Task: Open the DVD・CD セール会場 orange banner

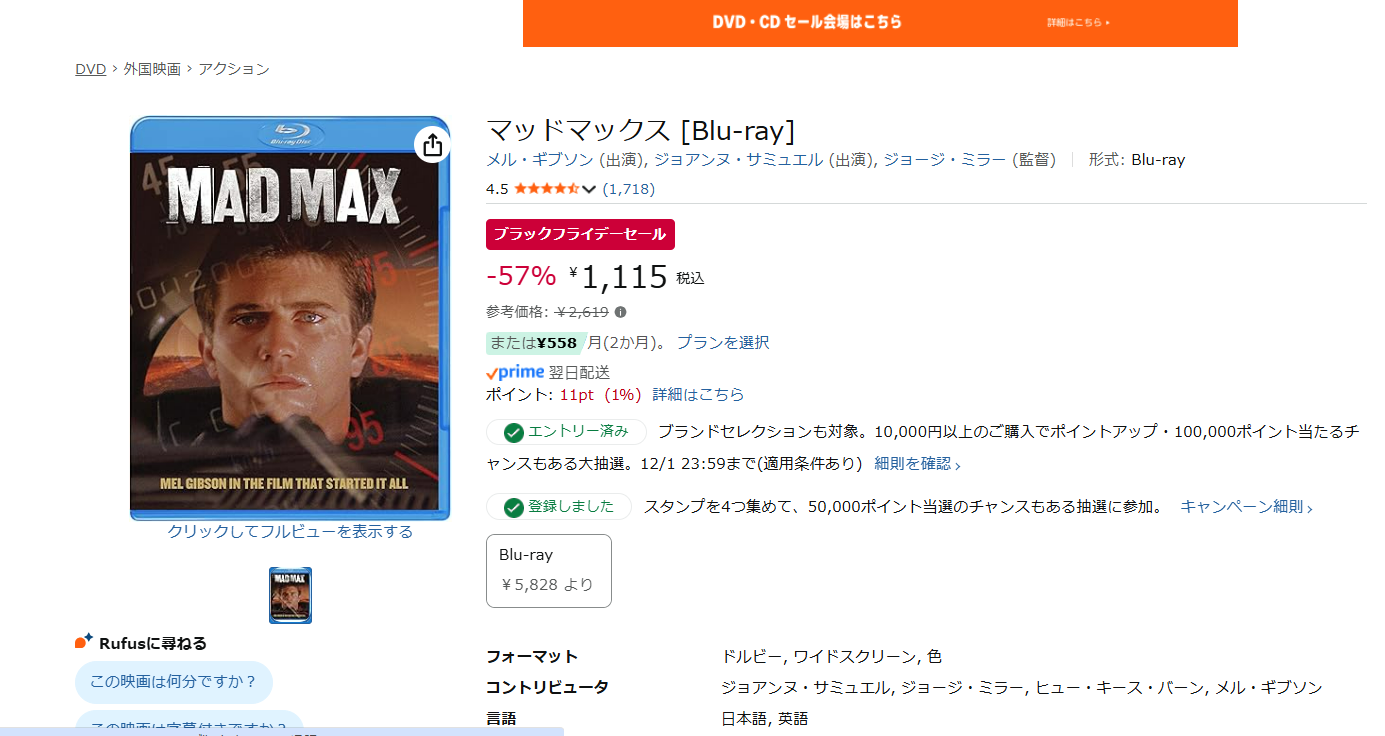Action: pyautogui.click(x=880, y=23)
